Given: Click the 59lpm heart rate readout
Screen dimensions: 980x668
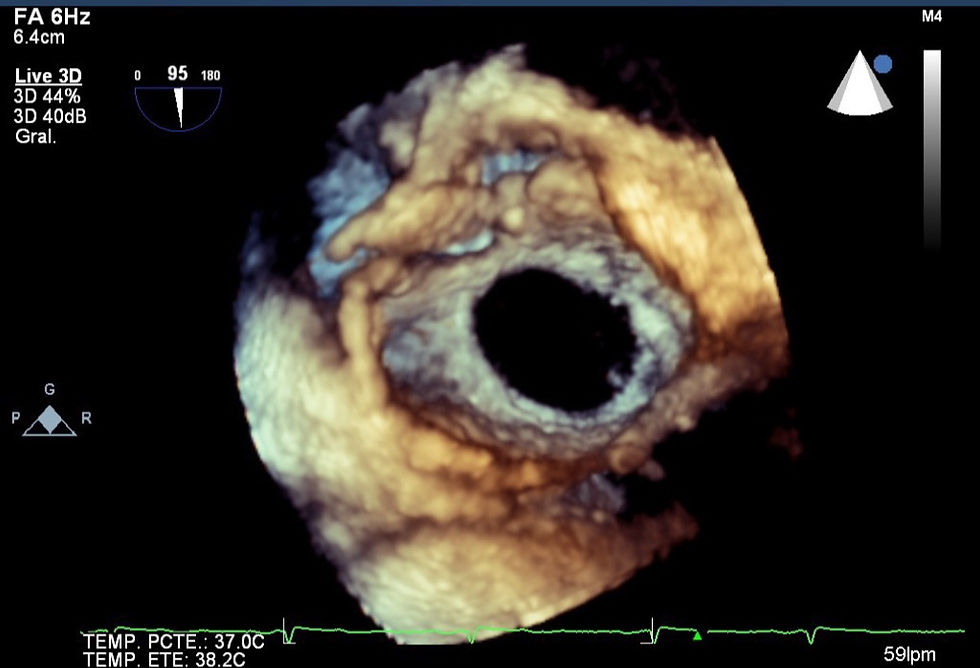Looking at the screenshot, I should [909, 655].
